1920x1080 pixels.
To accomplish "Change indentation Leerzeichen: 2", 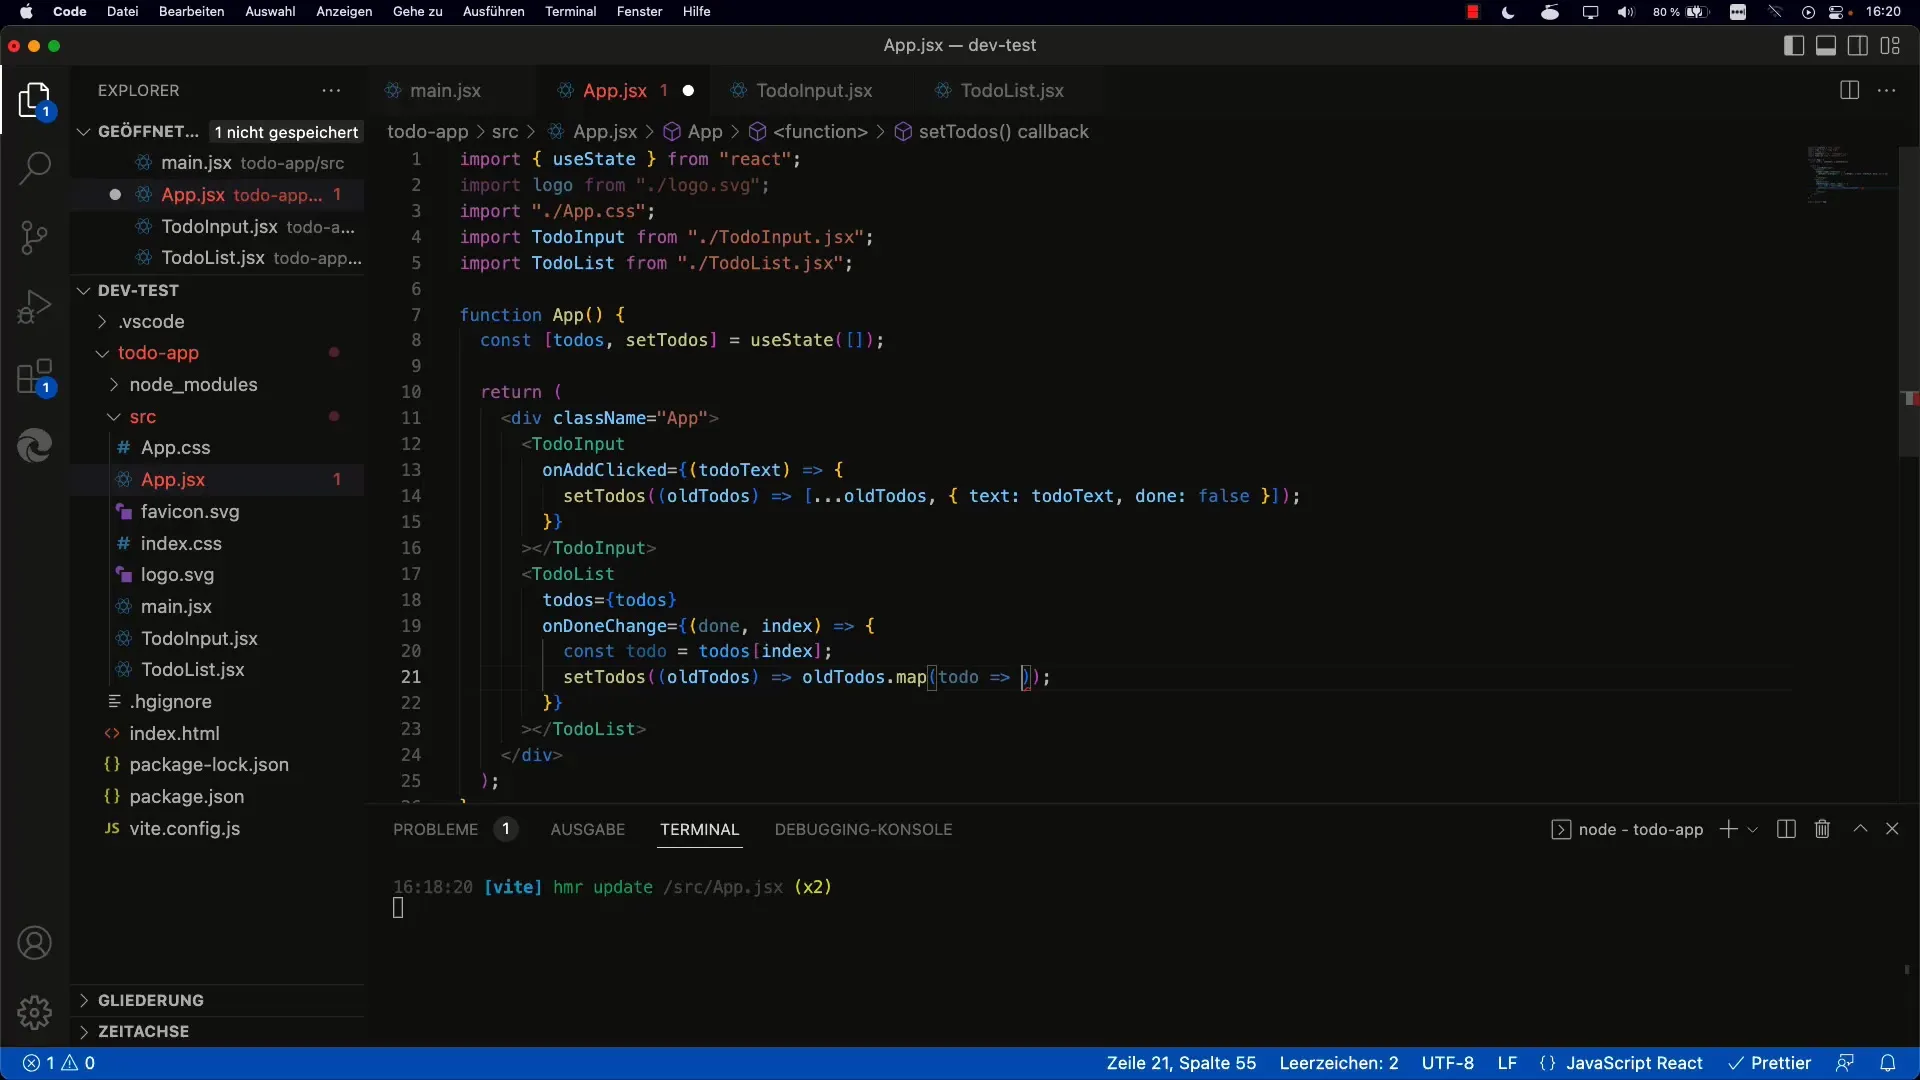I will pos(1338,1063).
